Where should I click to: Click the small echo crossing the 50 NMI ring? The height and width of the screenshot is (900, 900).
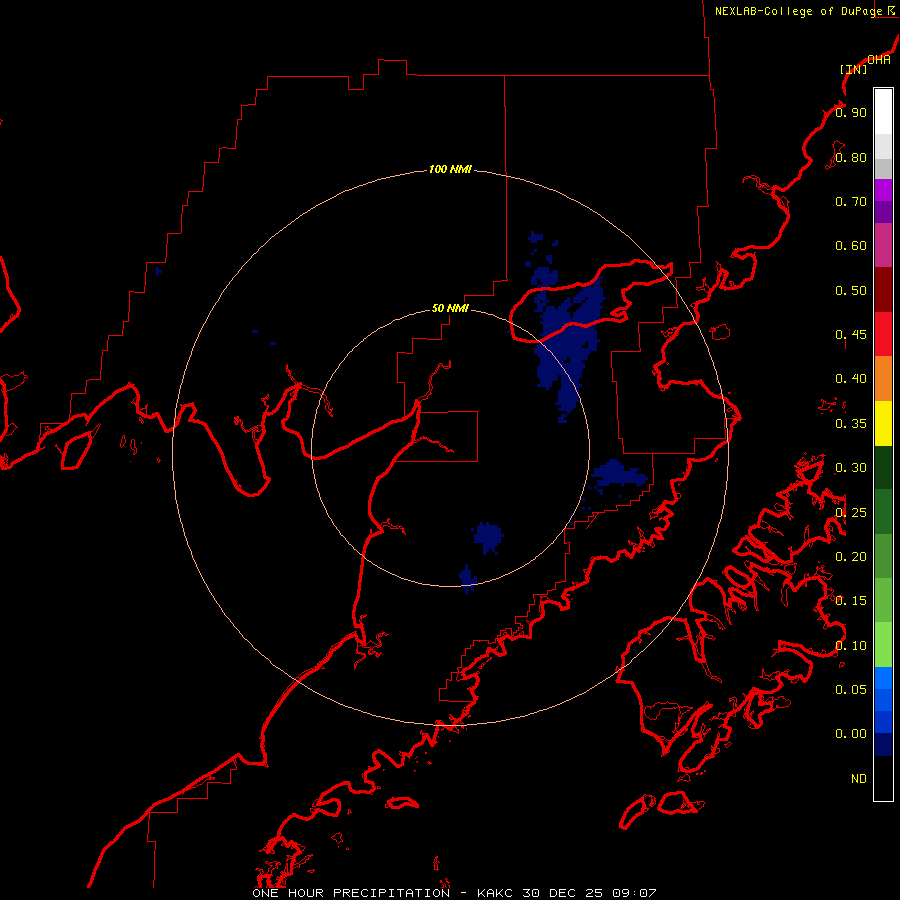coord(468,579)
